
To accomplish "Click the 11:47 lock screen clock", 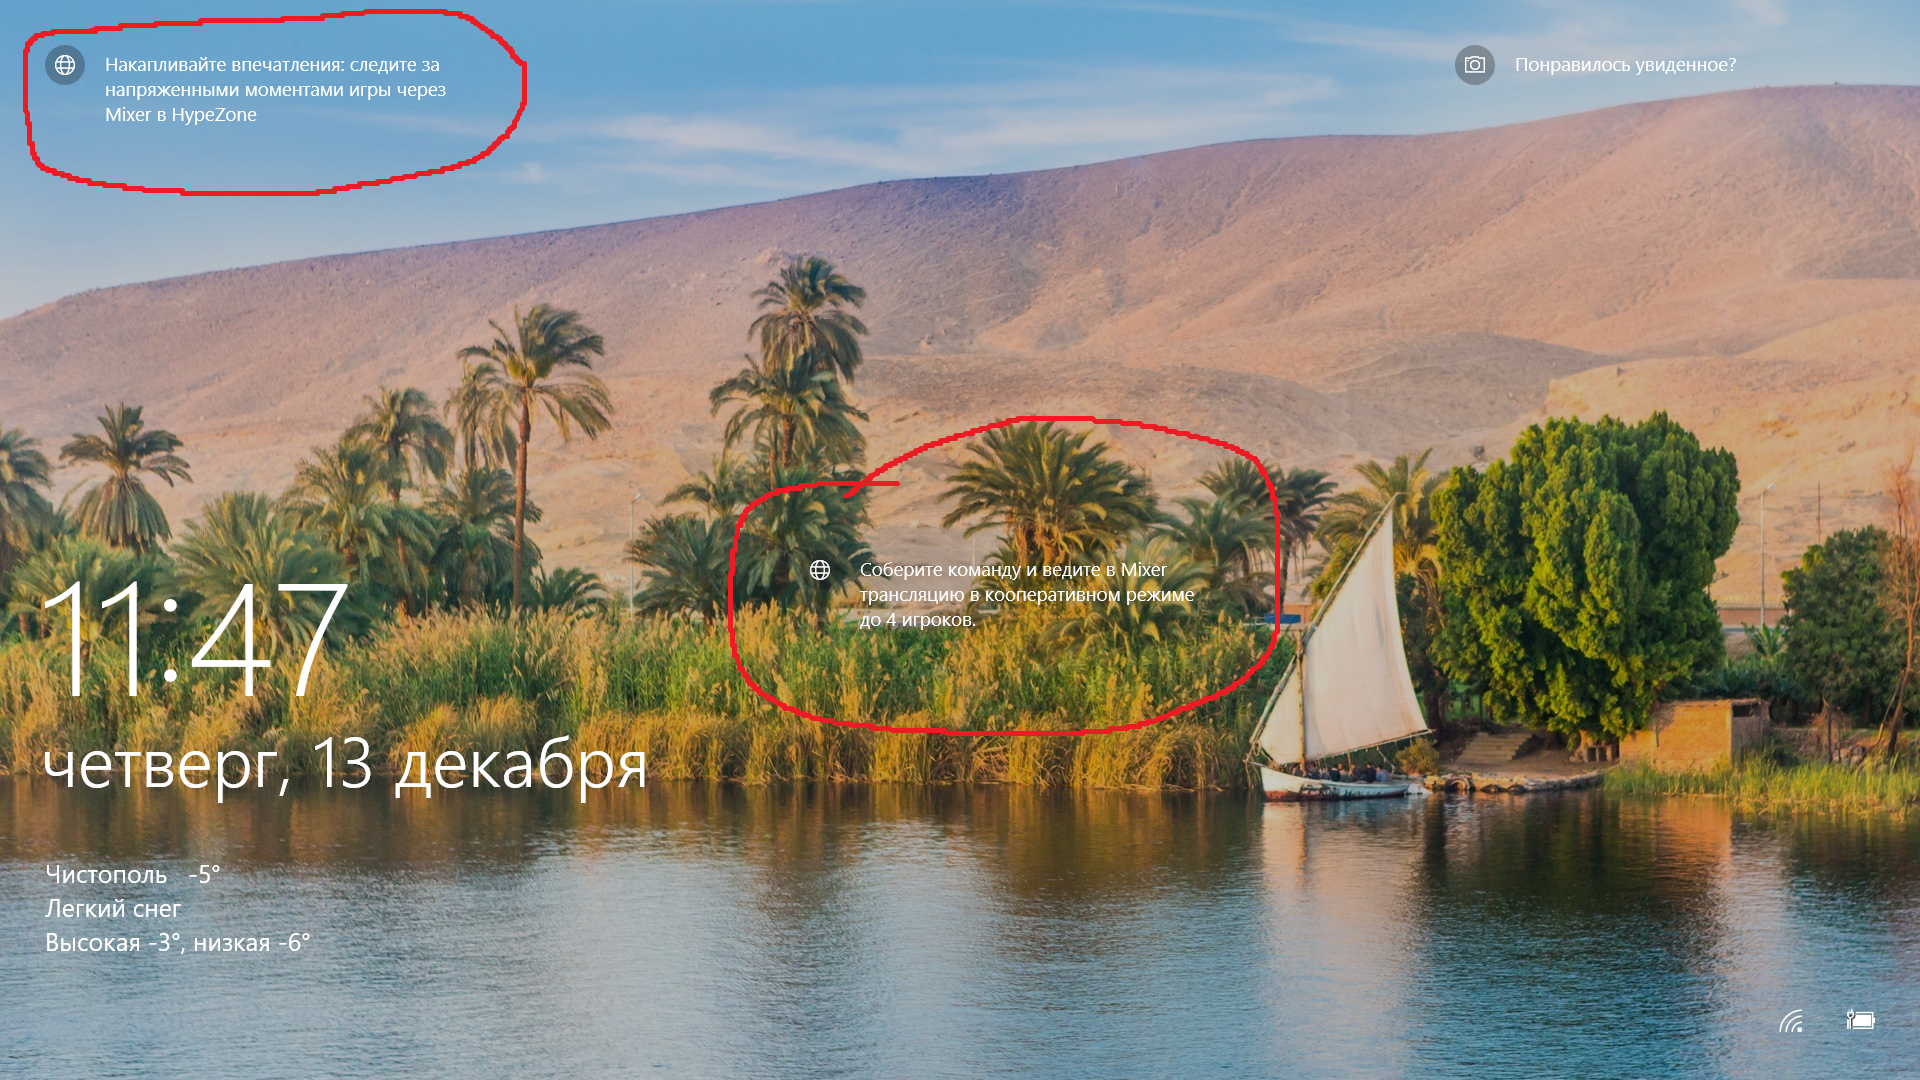I will pos(195,640).
